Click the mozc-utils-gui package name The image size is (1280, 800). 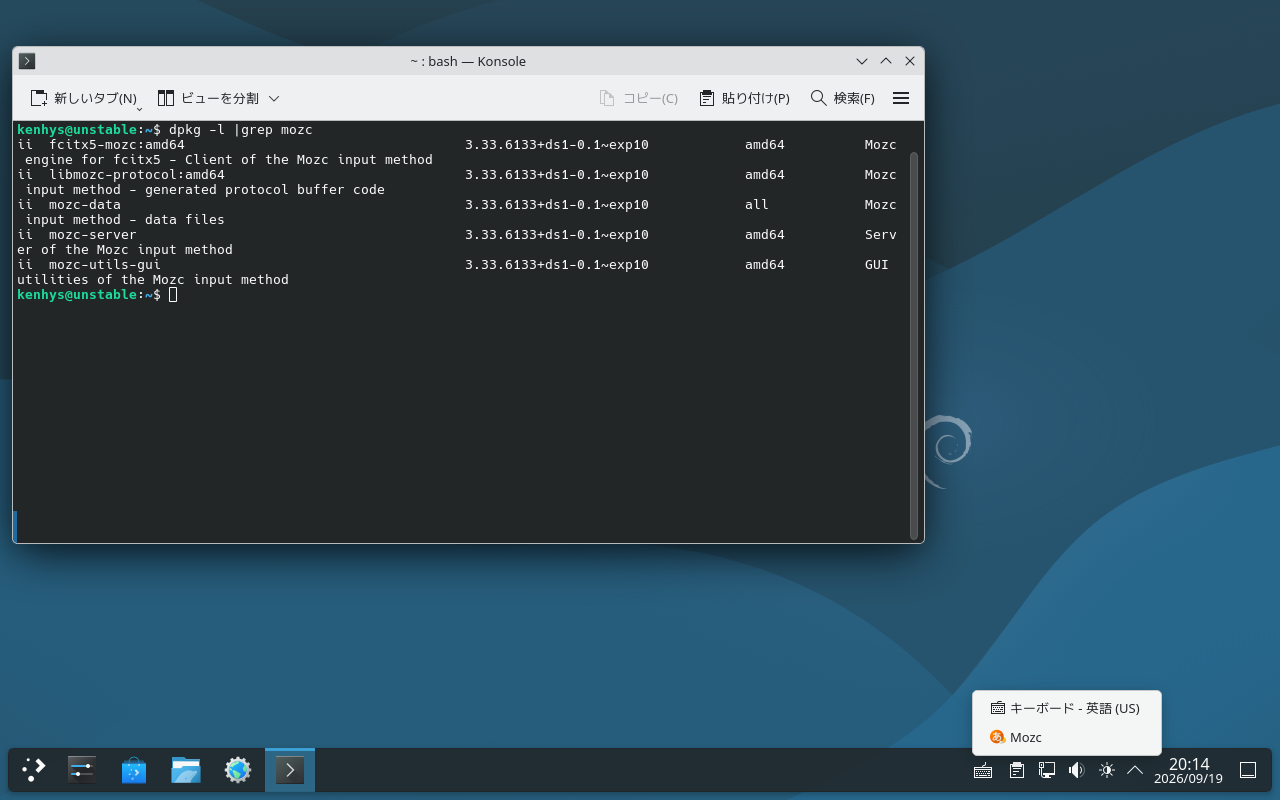[105, 264]
